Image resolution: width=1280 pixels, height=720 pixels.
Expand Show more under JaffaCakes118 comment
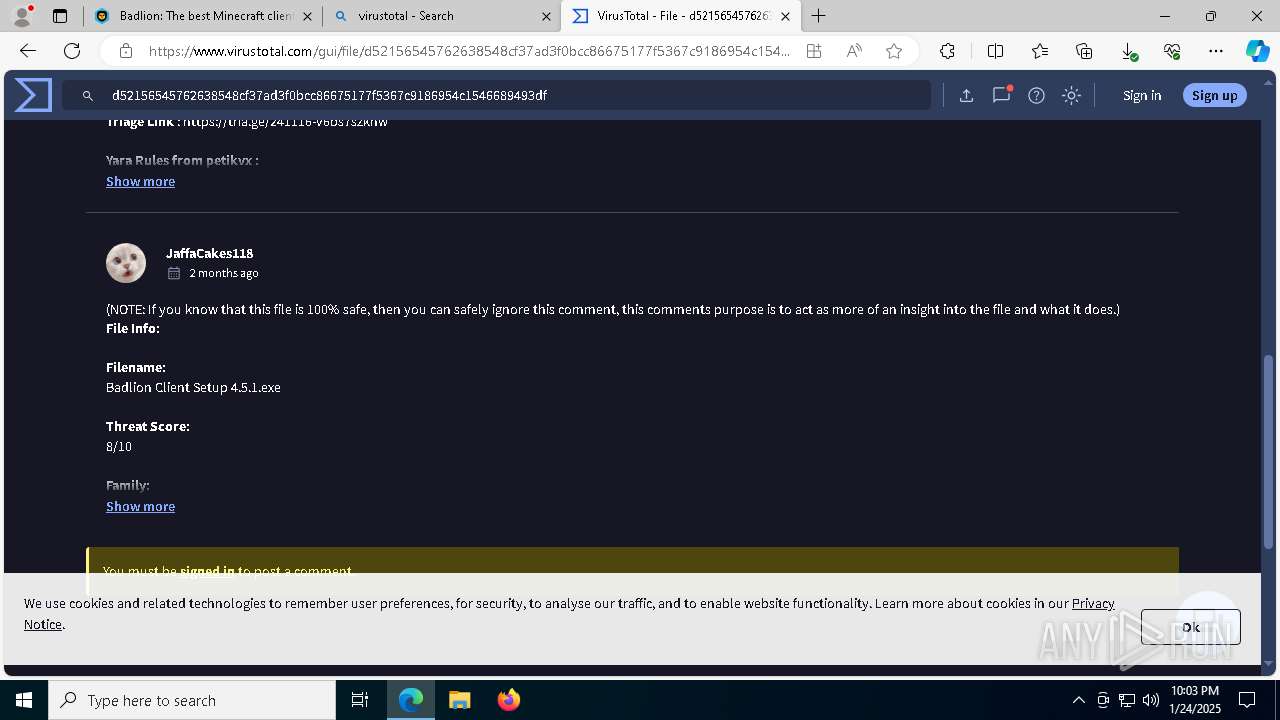pyautogui.click(x=140, y=506)
